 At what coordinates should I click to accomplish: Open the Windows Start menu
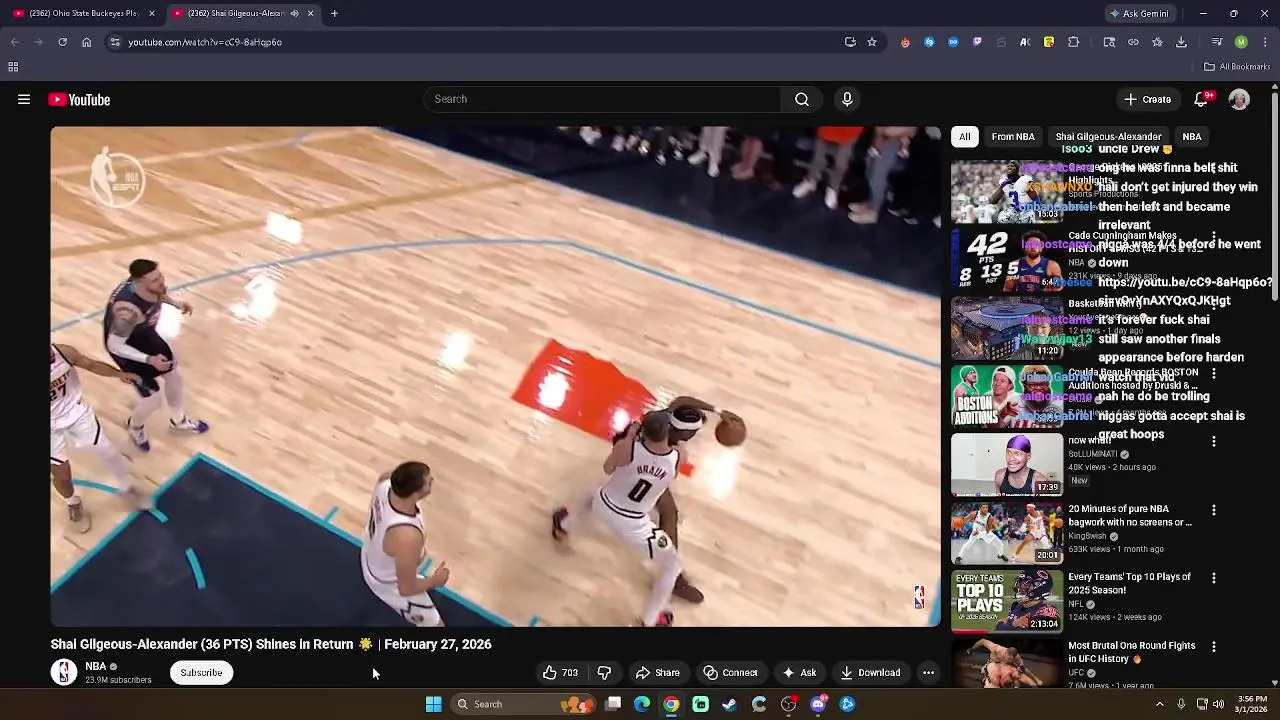(x=433, y=704)
